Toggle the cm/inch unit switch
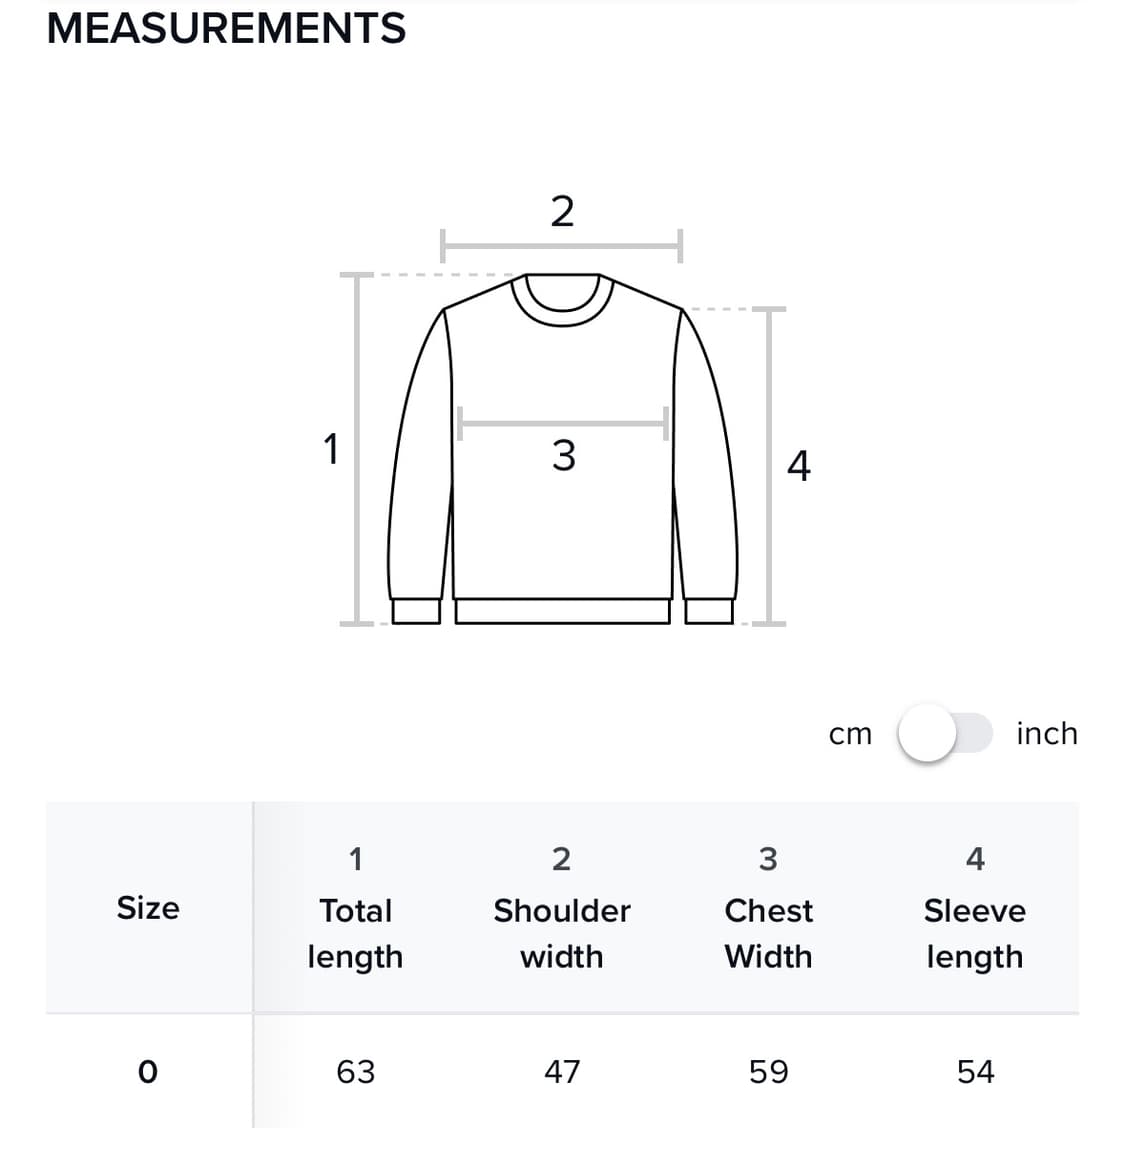The height and width of the screenshot is (1165, 1125). [x=944, y=733]
